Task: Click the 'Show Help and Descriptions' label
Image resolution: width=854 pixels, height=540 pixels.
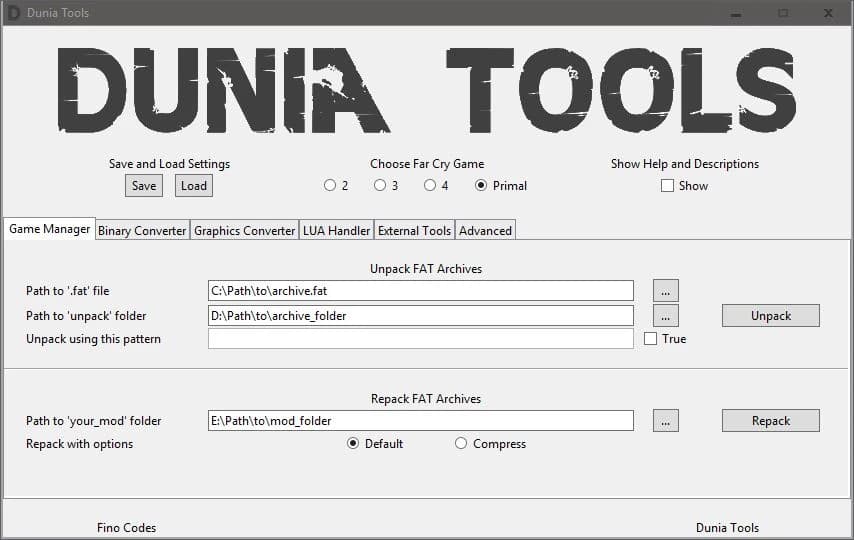Action: [685, 164]
